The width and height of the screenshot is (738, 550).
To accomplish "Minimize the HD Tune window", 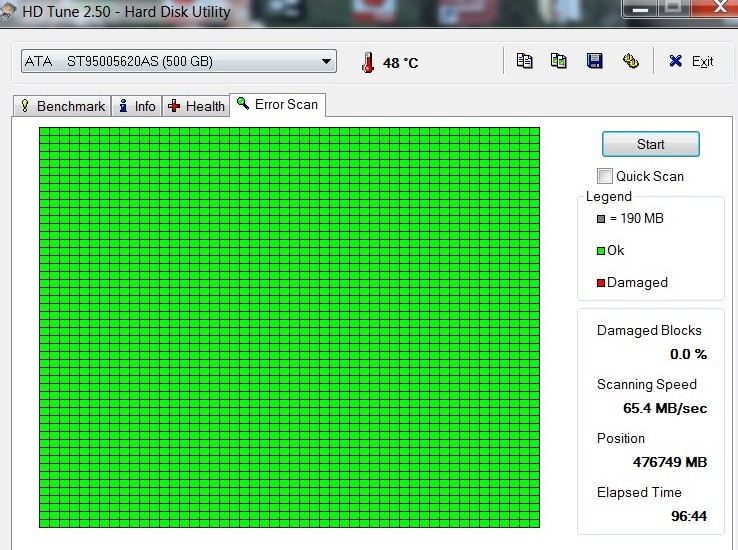I will pyautogui.click(x=641, y=7).
